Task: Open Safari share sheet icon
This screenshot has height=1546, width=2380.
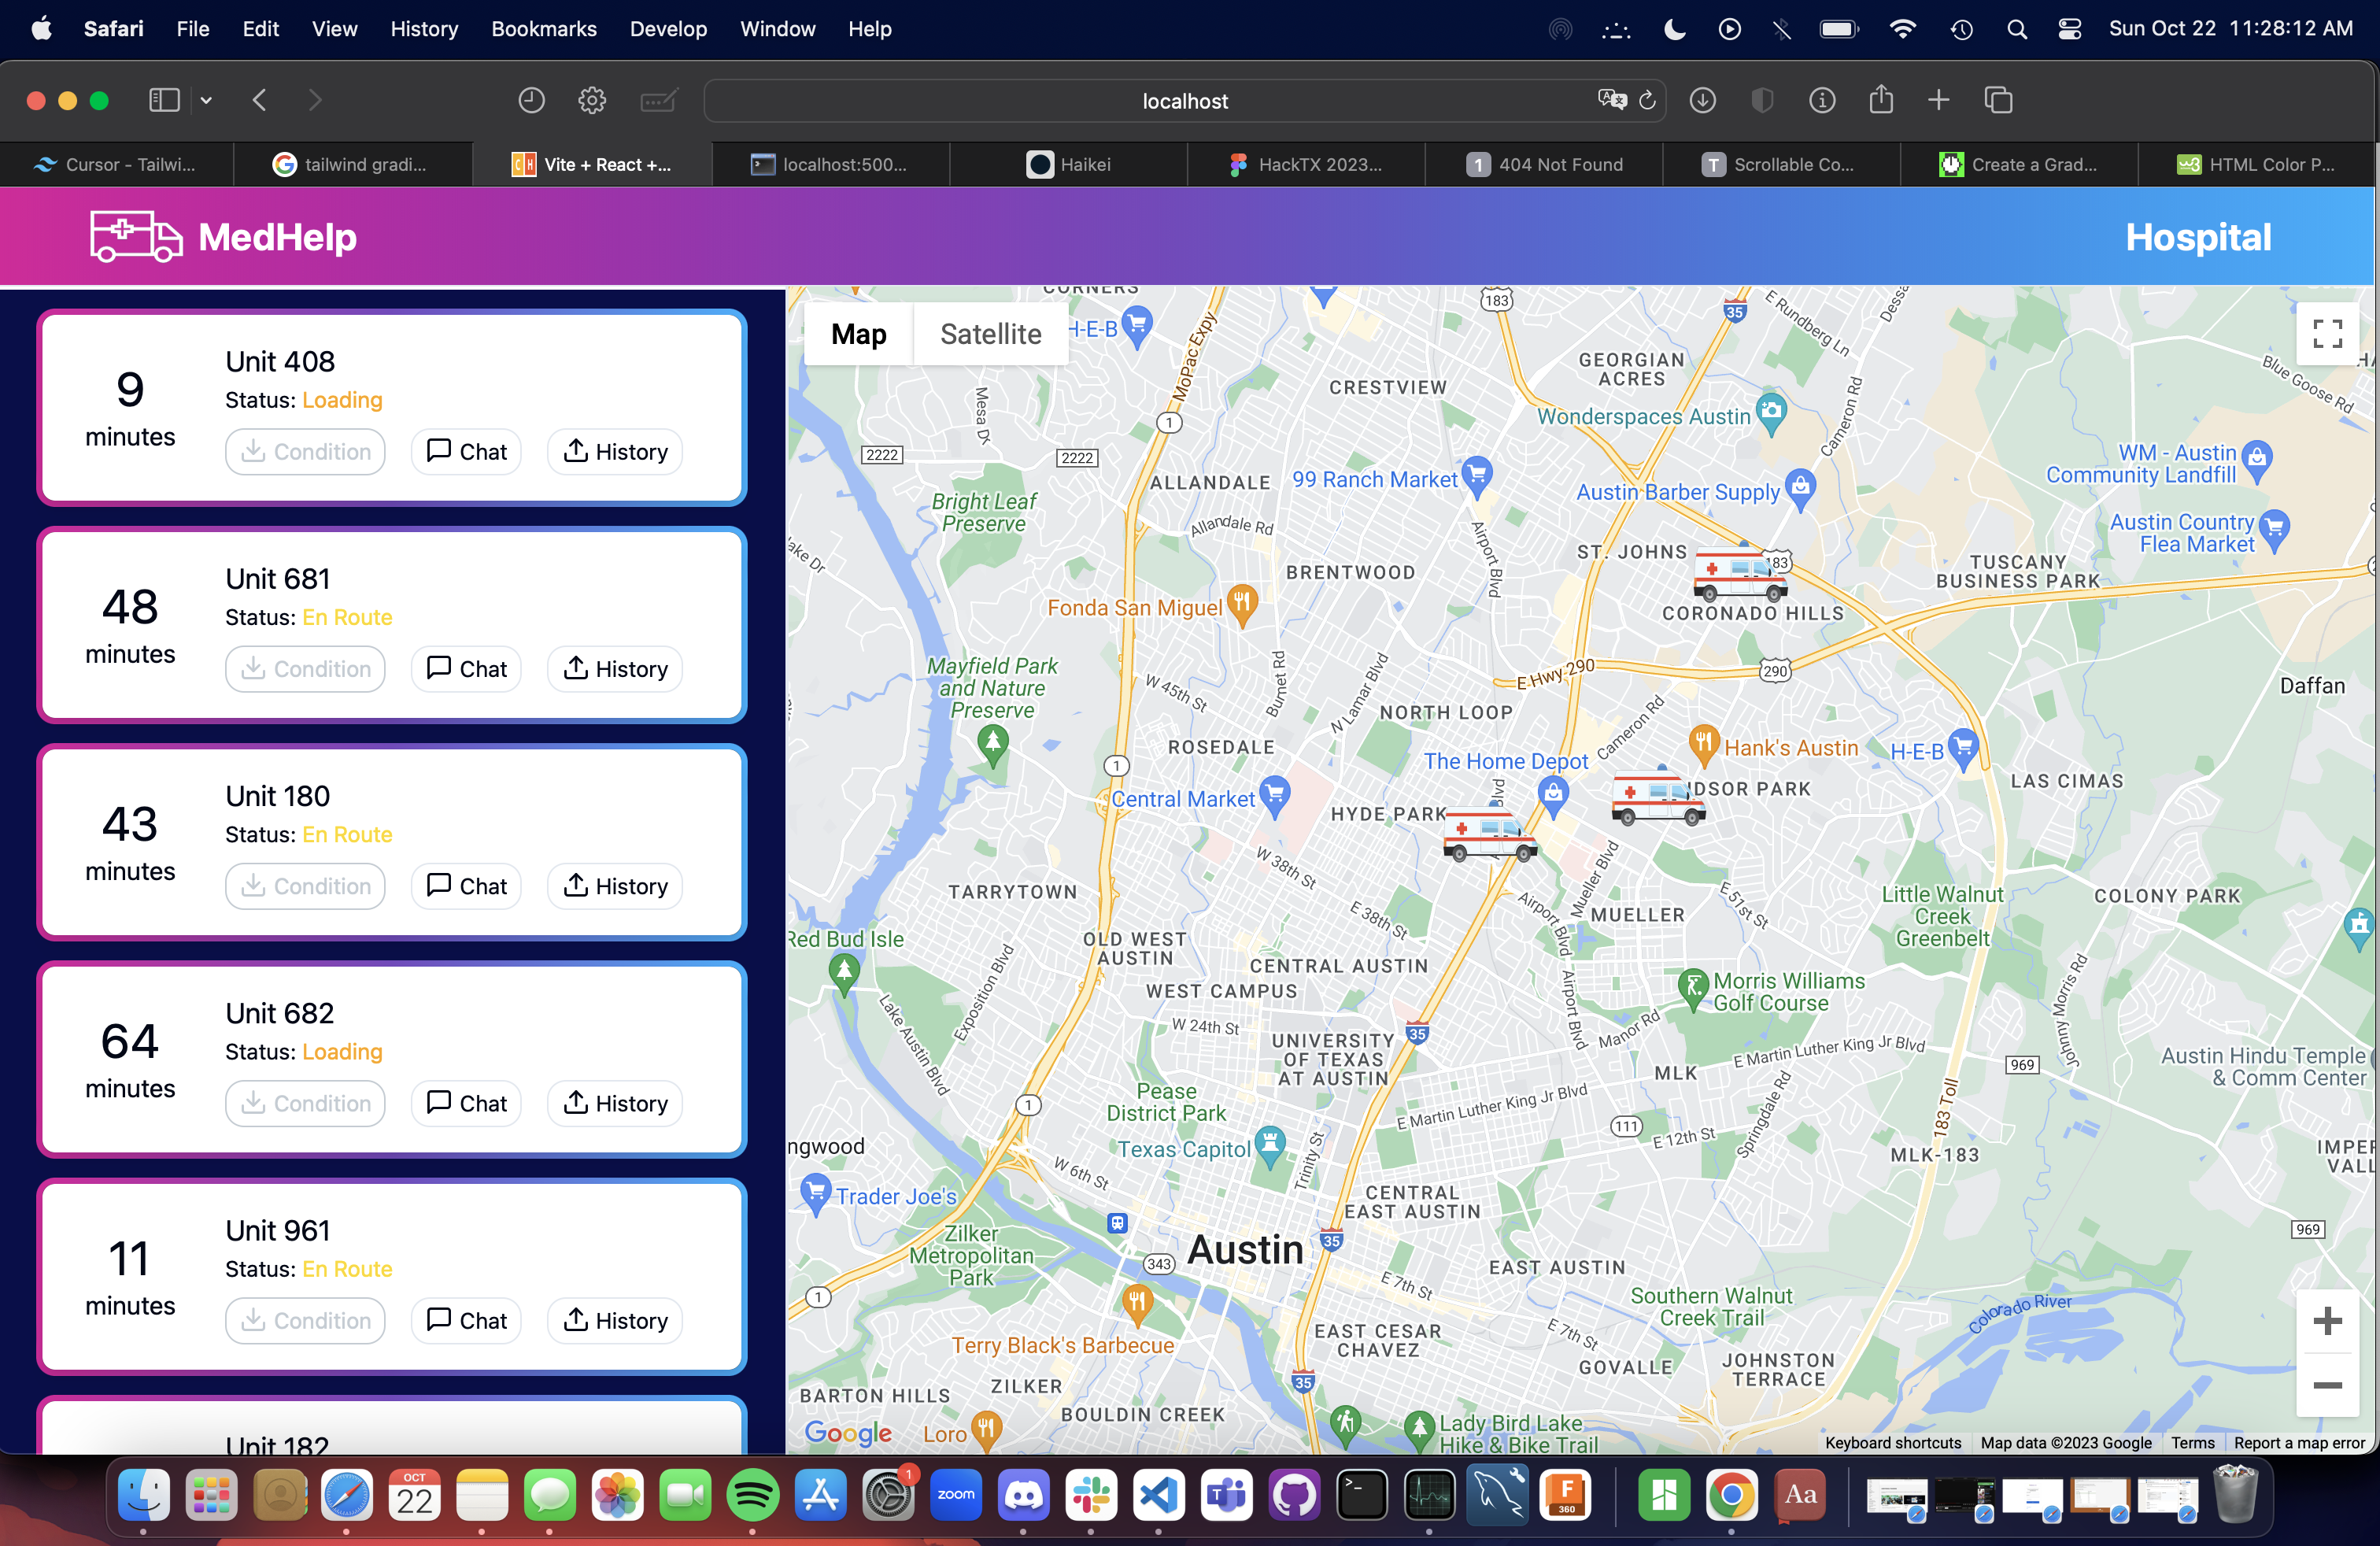Action: click(x=1881, y=101)
